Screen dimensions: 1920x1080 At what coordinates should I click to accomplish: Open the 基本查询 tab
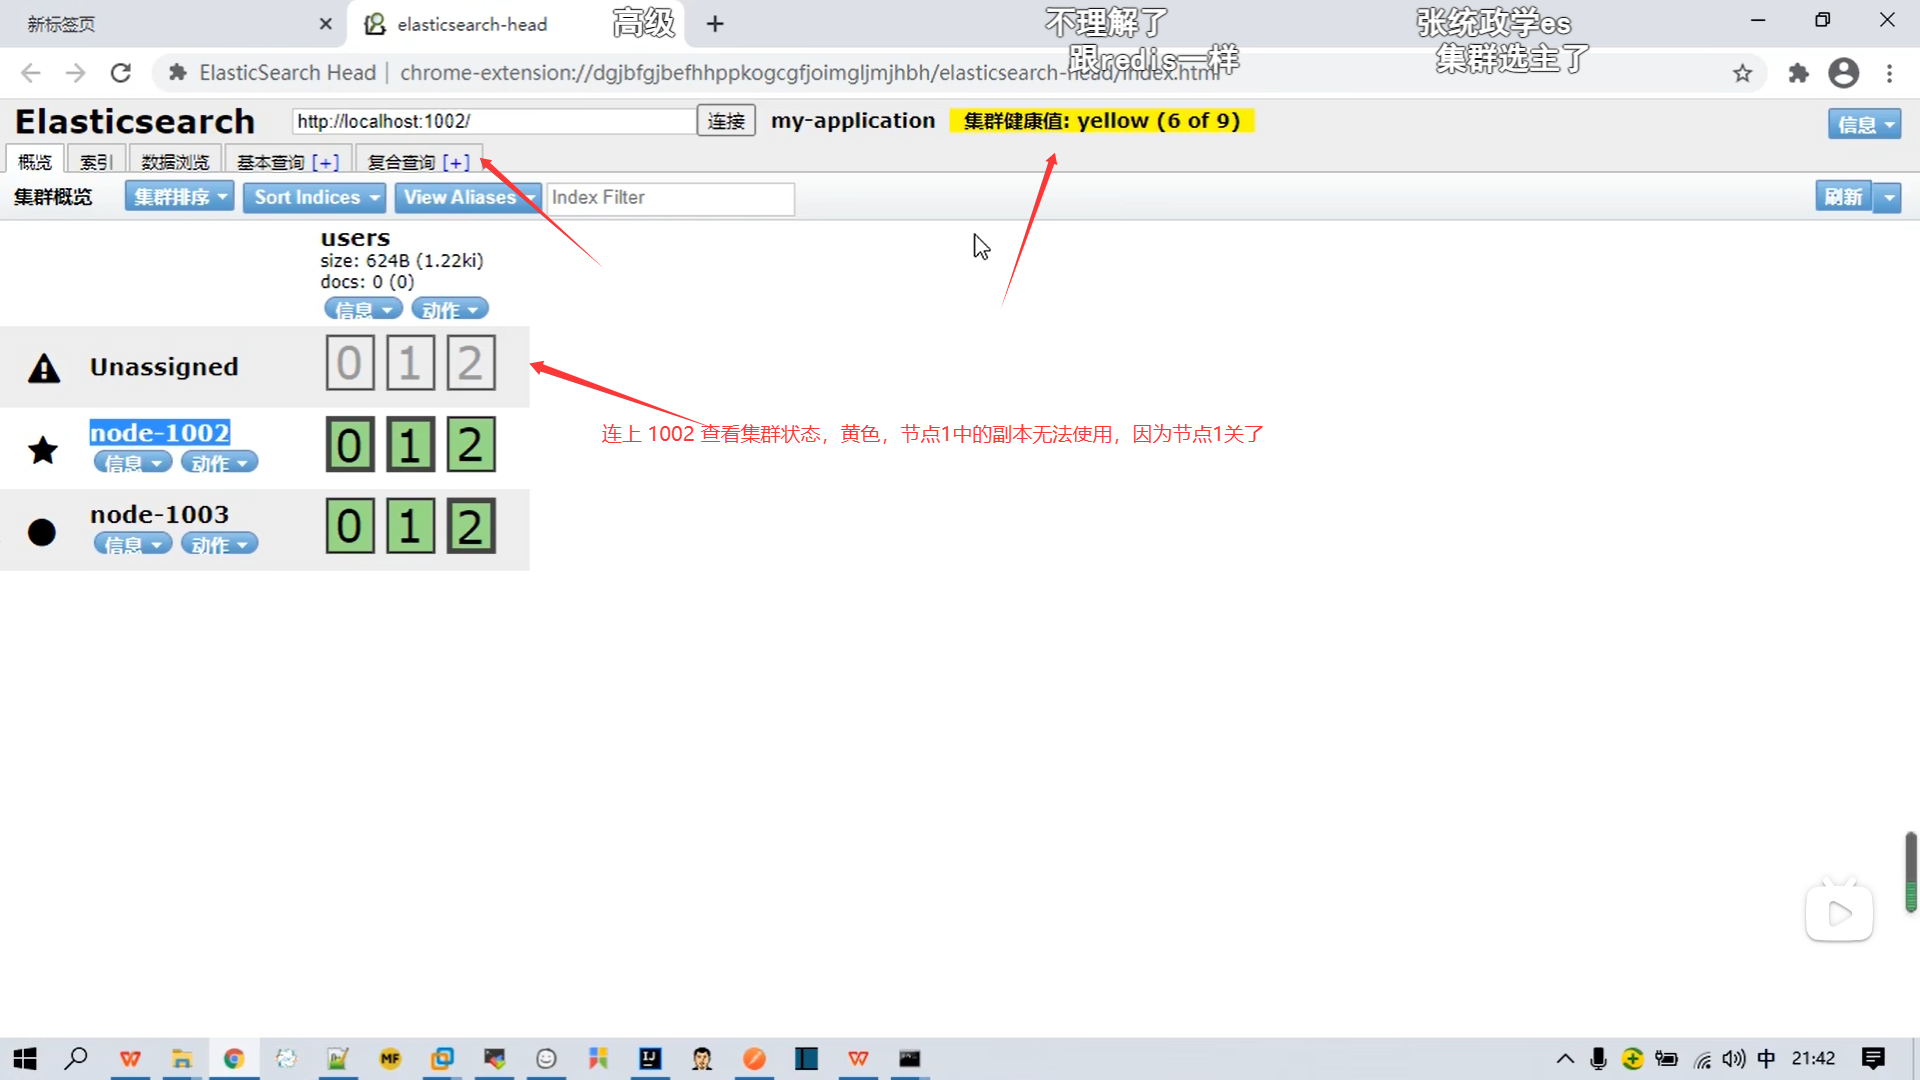(271, 162)
